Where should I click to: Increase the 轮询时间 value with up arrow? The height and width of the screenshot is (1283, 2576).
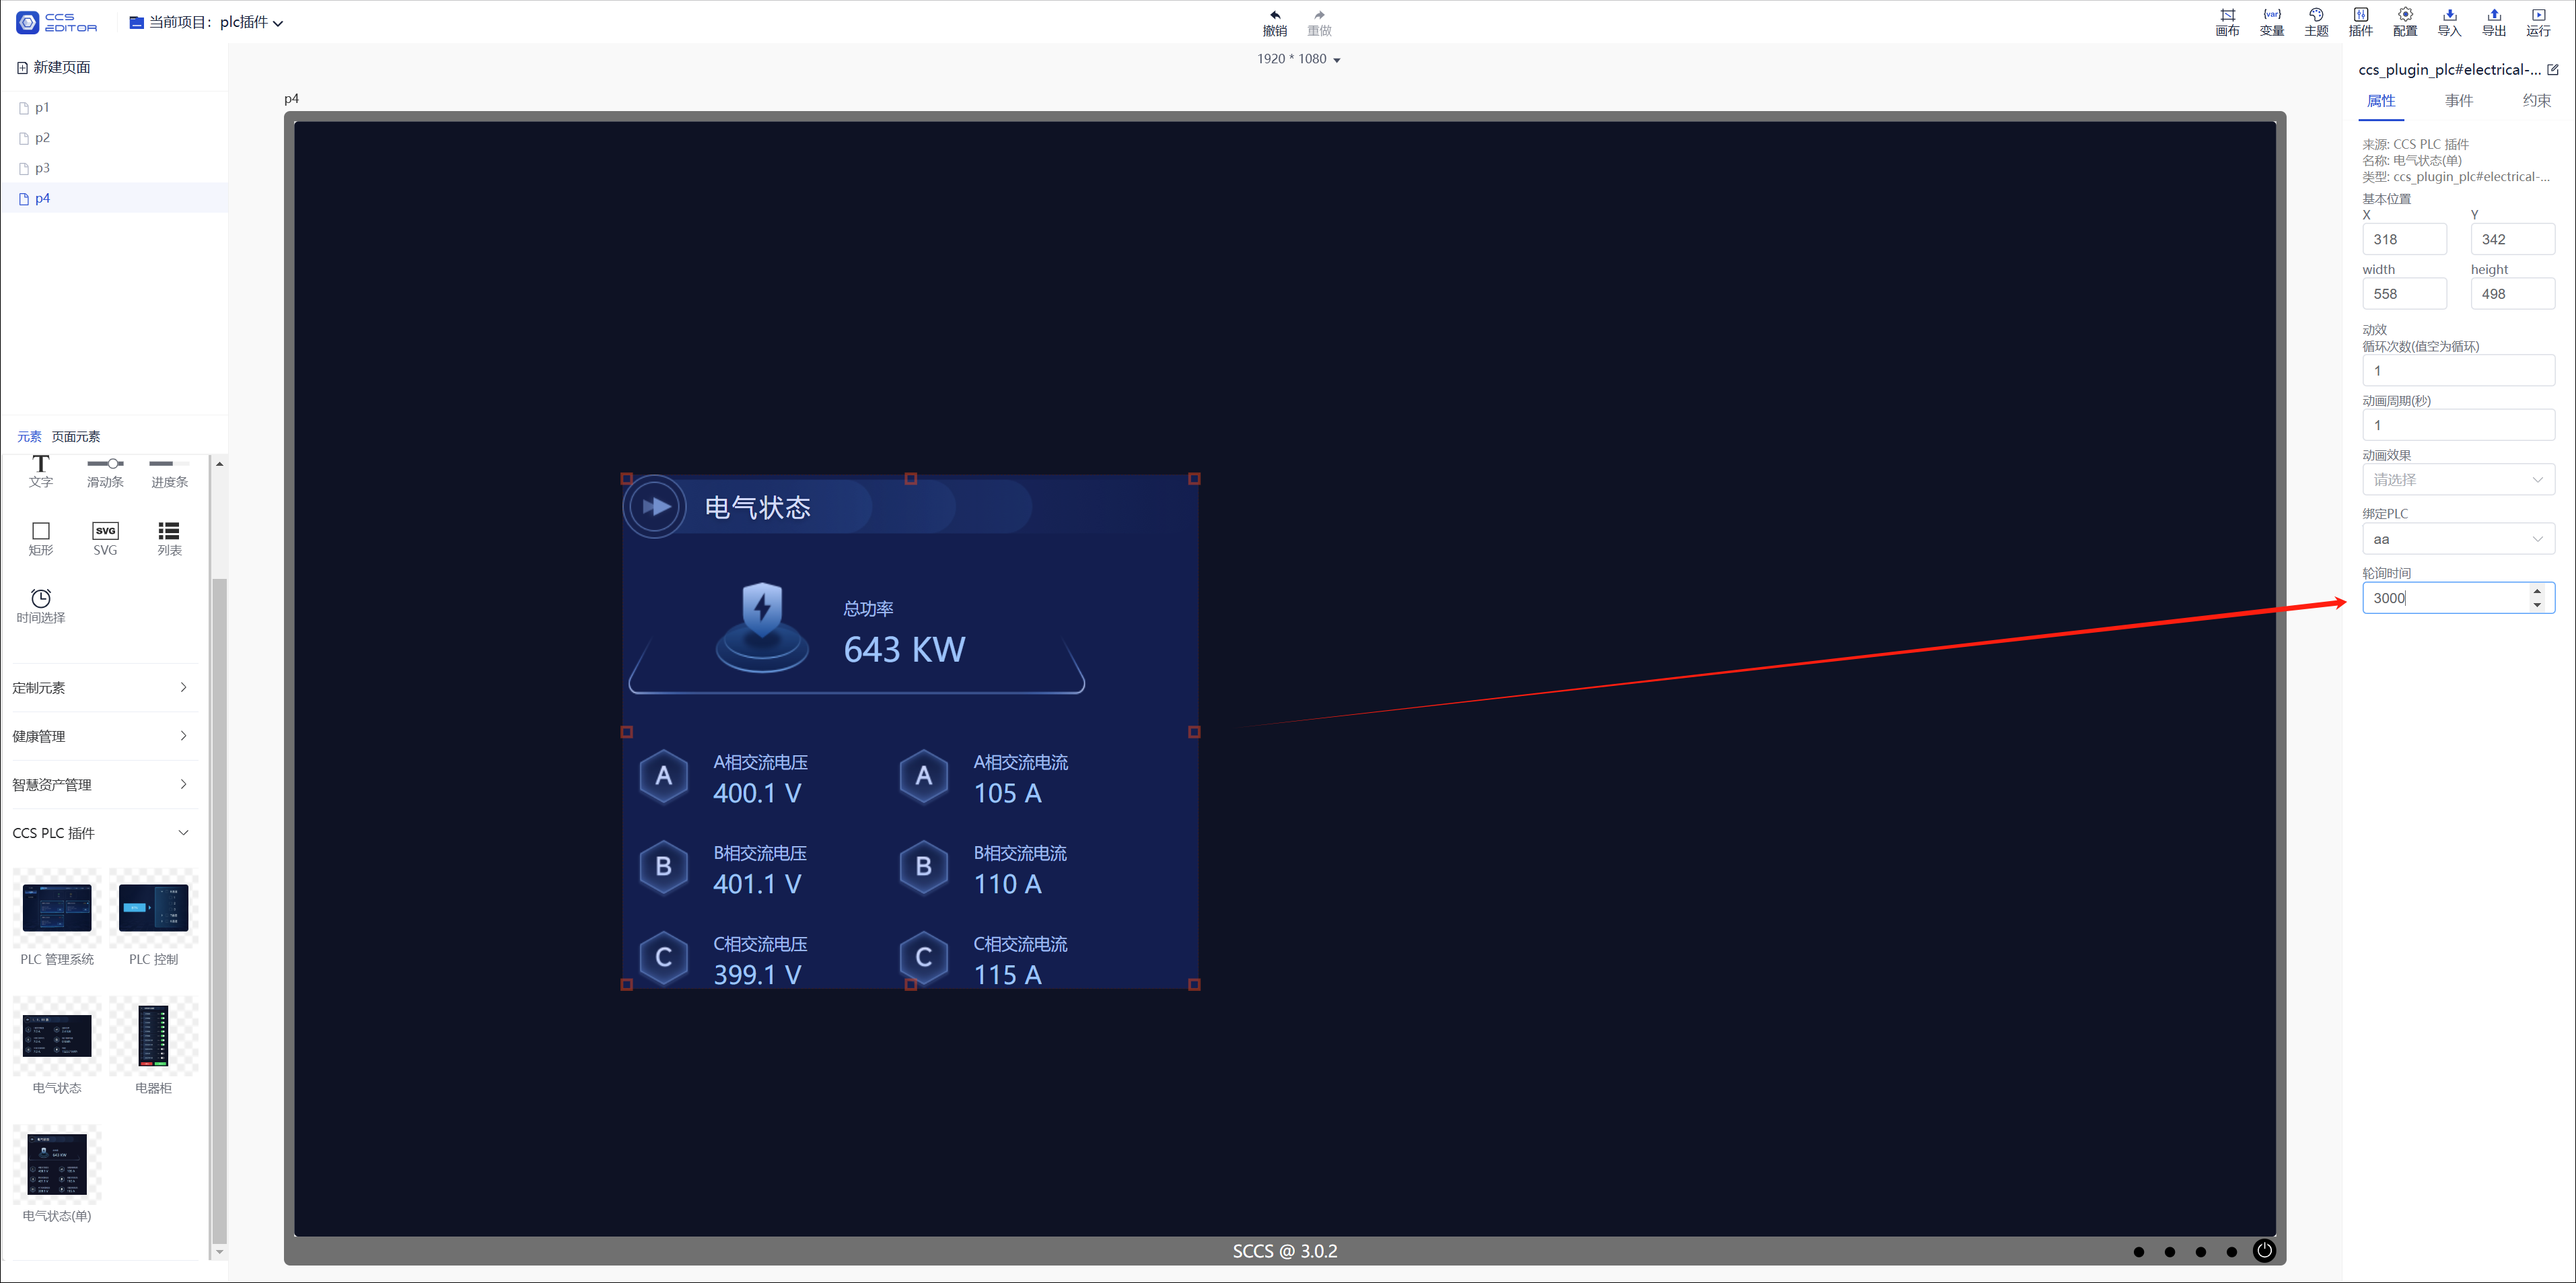click(2537, 591)
